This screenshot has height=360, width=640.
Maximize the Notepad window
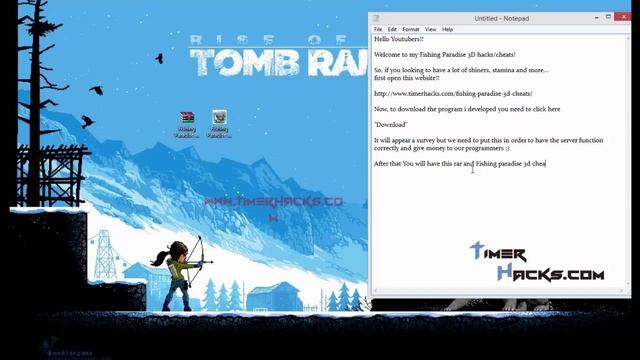[x=608, y=17]
